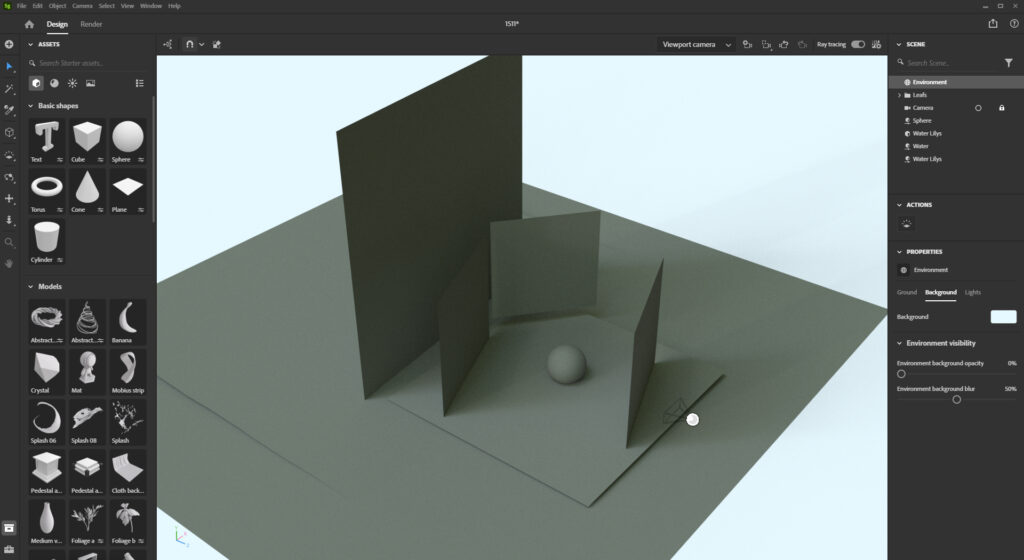Show the Materials asset category
Image resolution: width=1024 pixels, height=560 pixels.
tap(54, 83)
